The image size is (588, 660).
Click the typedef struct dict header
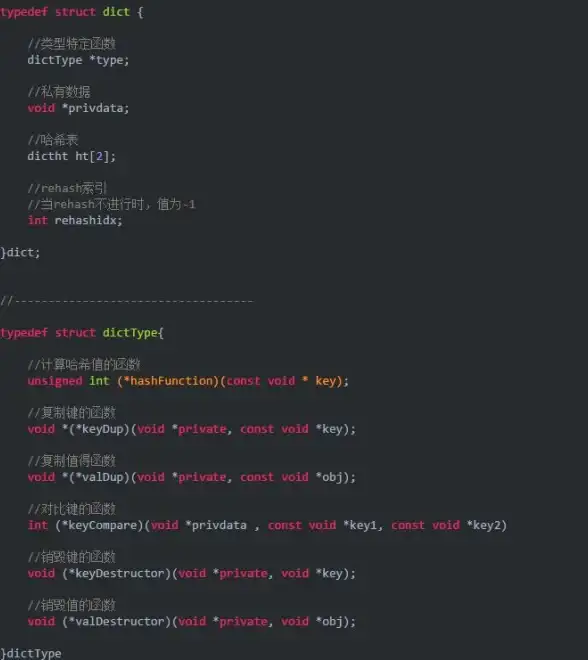tap(72, 12)
